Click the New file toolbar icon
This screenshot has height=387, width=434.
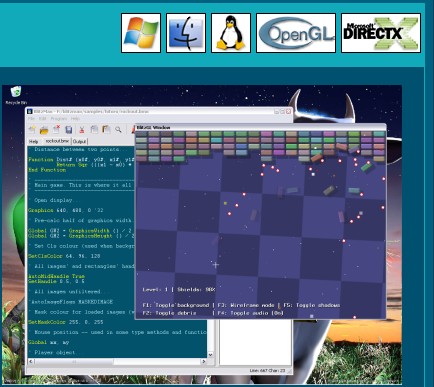[32, 130]
